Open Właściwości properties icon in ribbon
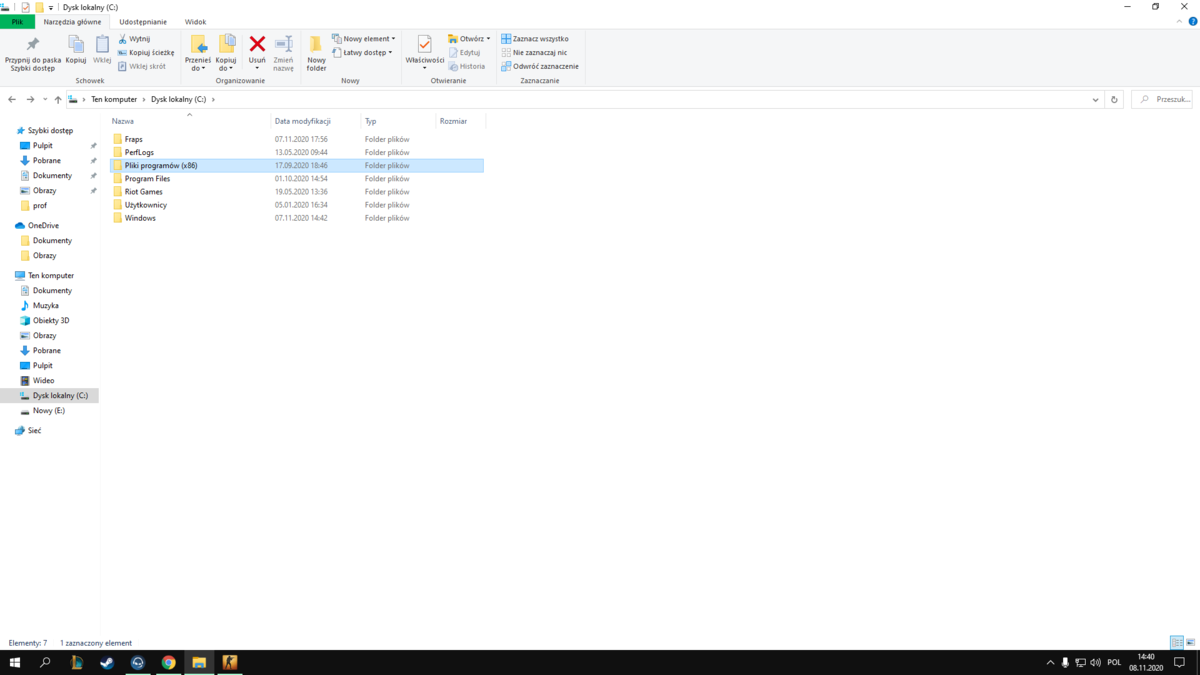 click(424, 52)
